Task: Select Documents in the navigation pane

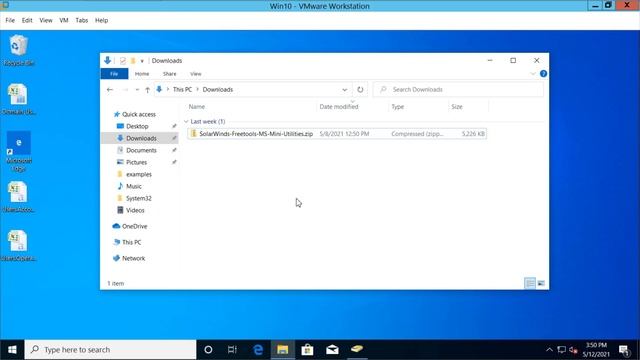Action: point(141,150)
